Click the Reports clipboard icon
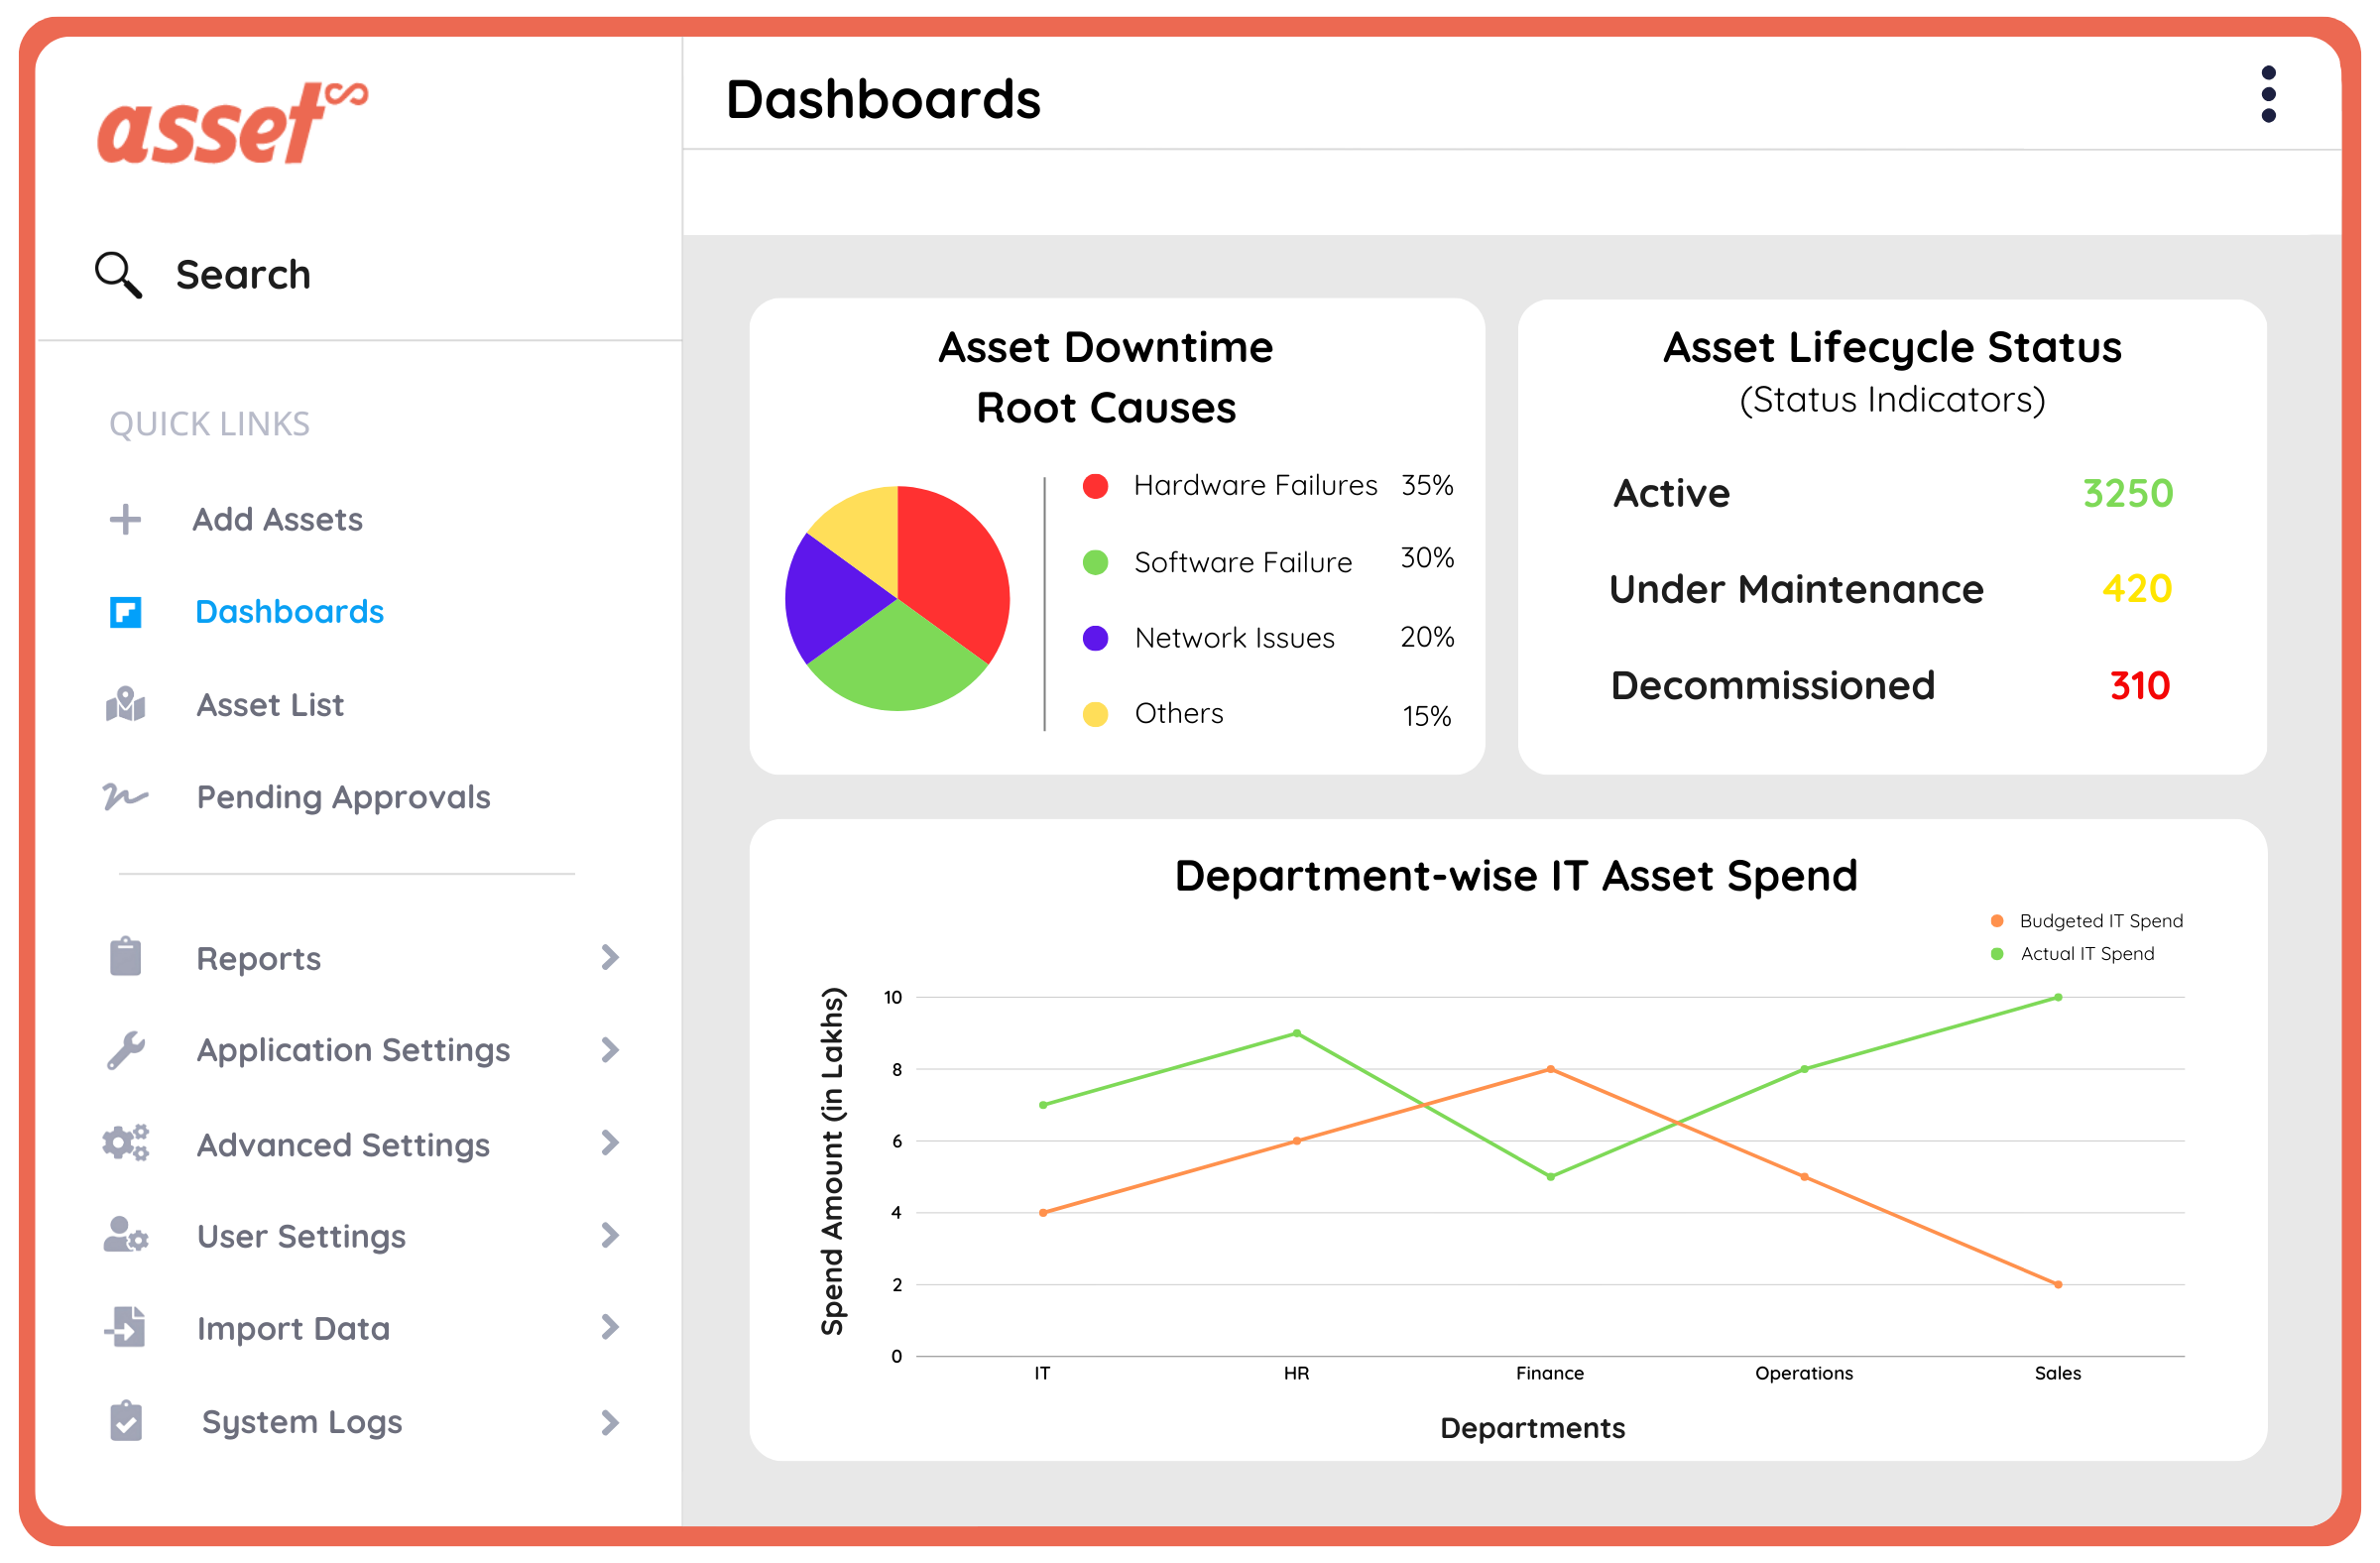 (124, 956)
